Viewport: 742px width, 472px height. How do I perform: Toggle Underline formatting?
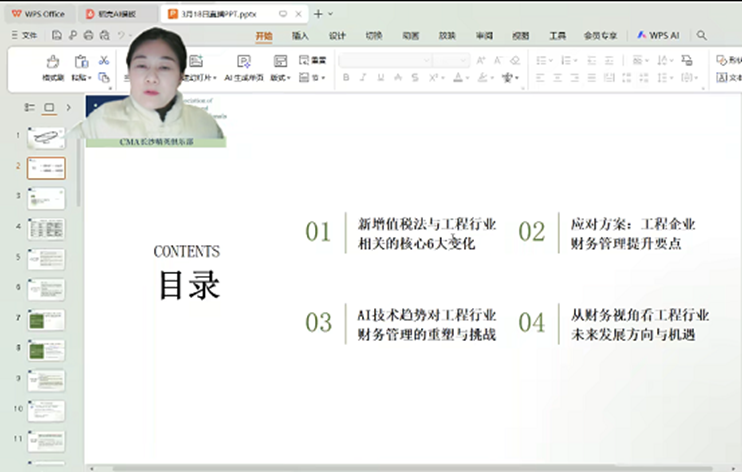click(x=380, y=77)
